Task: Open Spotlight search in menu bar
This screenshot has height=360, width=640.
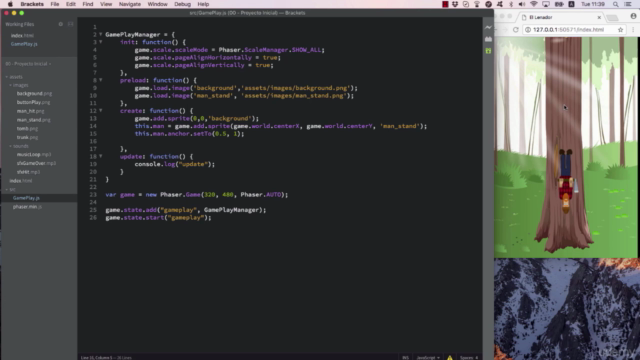Action: 616,4
